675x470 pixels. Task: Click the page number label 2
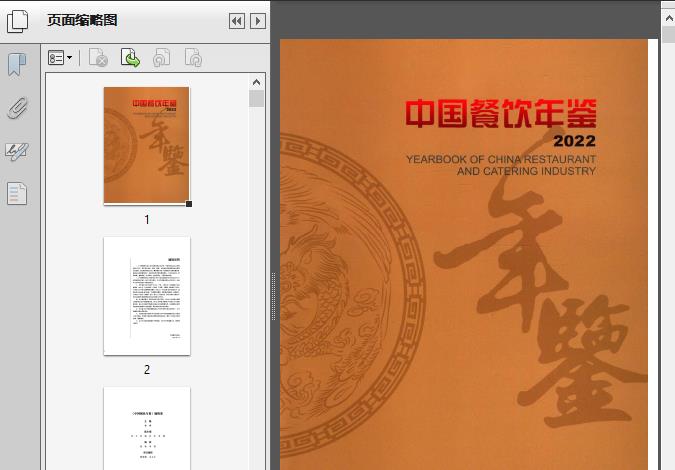point(147,370)
